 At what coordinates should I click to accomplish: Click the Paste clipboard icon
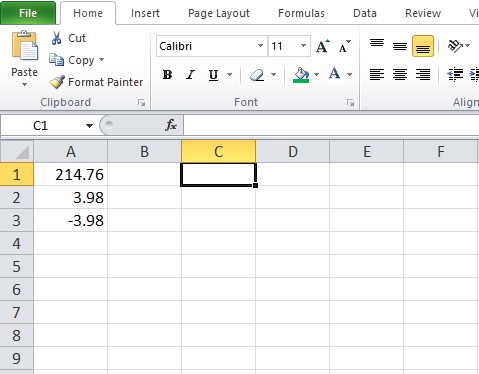(x=25, y=46)
